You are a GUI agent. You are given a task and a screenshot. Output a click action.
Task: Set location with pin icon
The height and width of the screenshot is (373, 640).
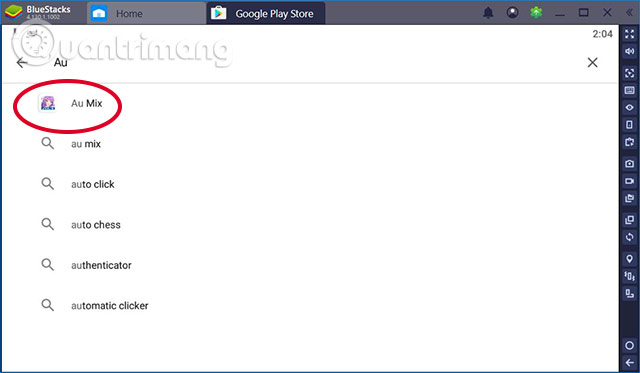pos(629,259)
